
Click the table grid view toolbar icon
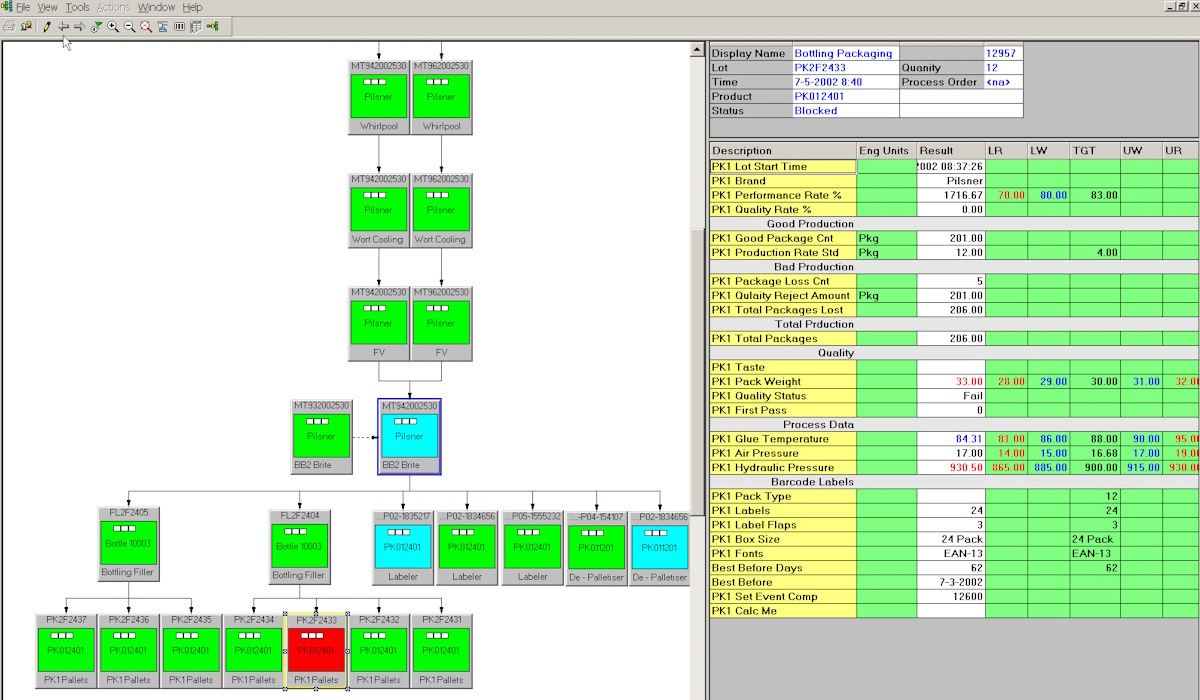click(x=195, y=26)
